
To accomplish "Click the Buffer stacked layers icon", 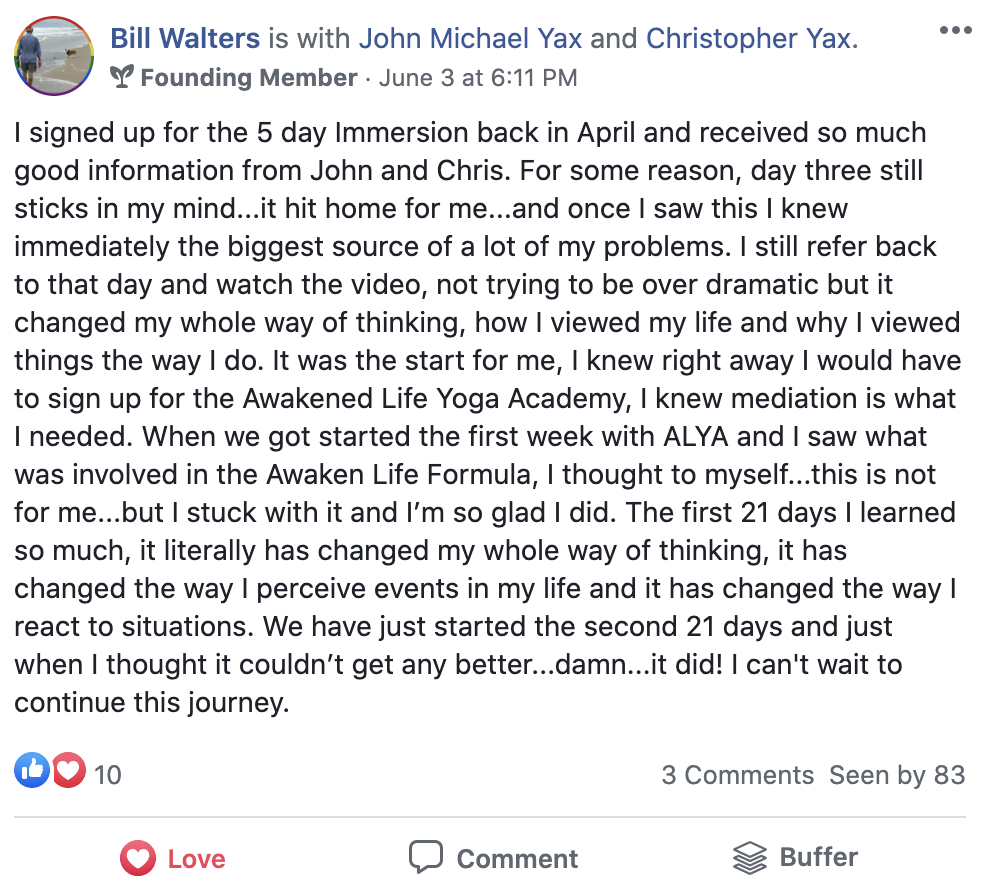I will tap(750, 857).
